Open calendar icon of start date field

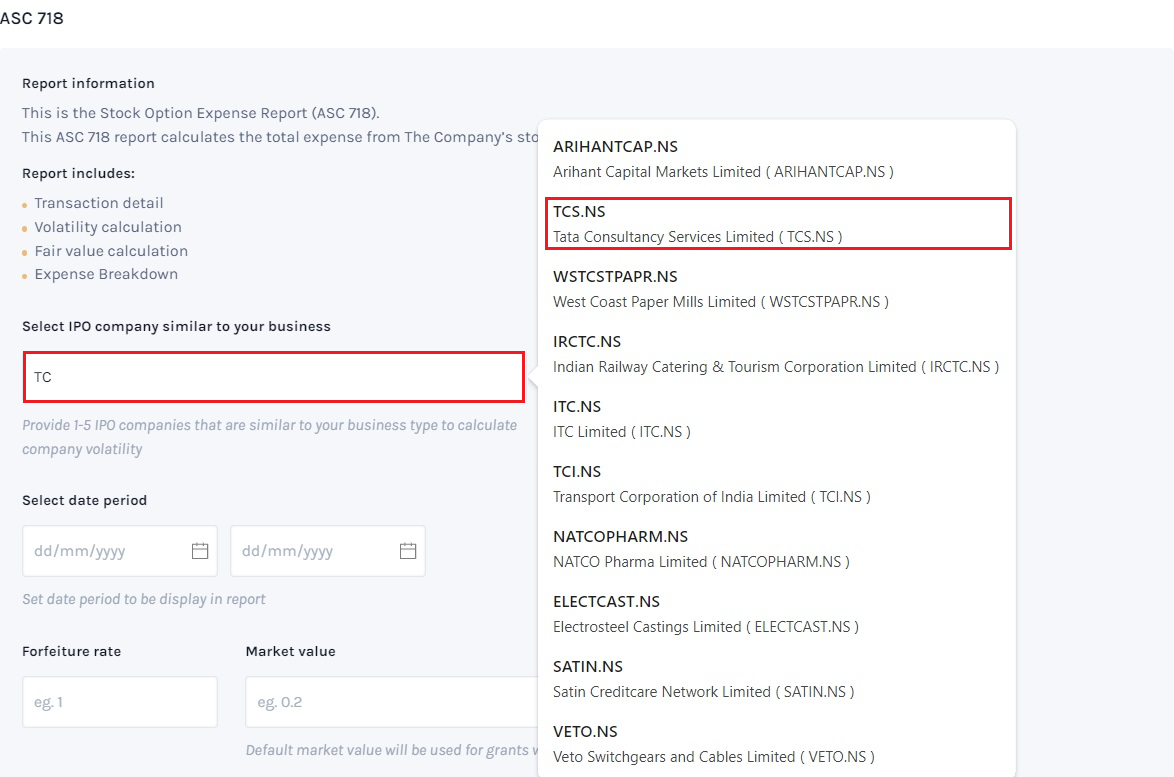point(200,551)
